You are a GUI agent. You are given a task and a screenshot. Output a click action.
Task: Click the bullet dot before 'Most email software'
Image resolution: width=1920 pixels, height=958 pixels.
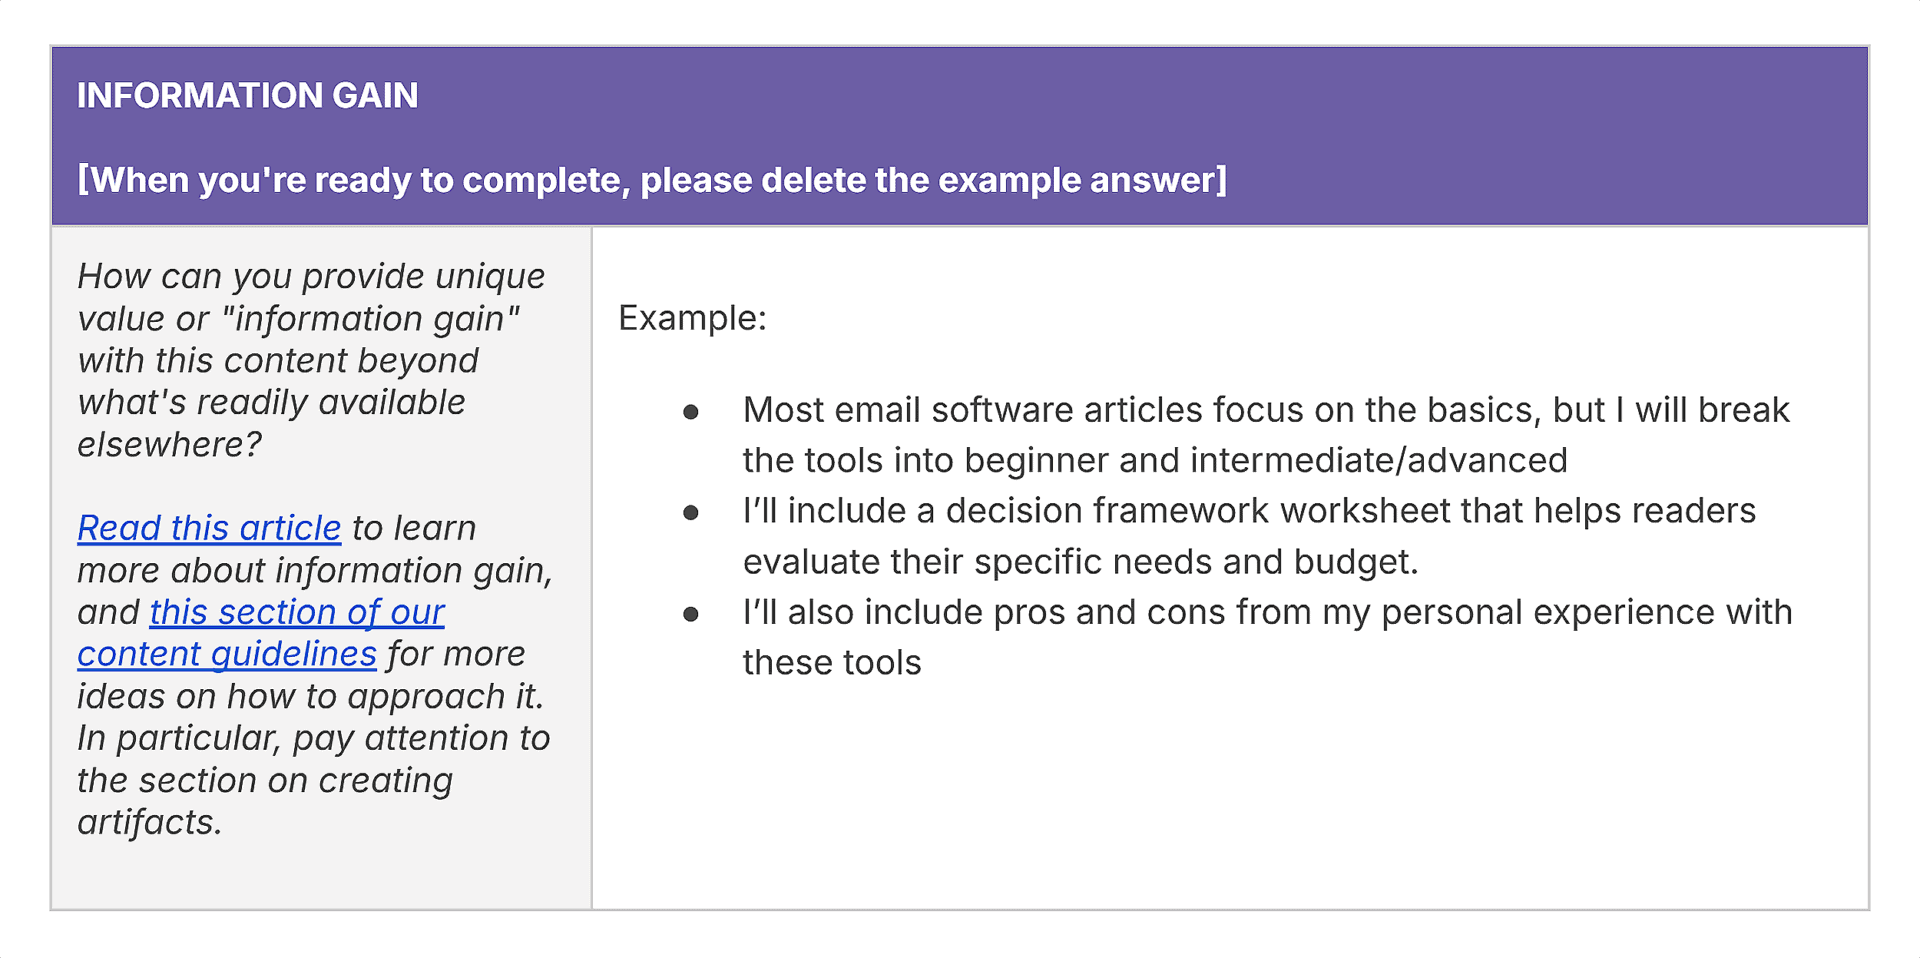690,412
